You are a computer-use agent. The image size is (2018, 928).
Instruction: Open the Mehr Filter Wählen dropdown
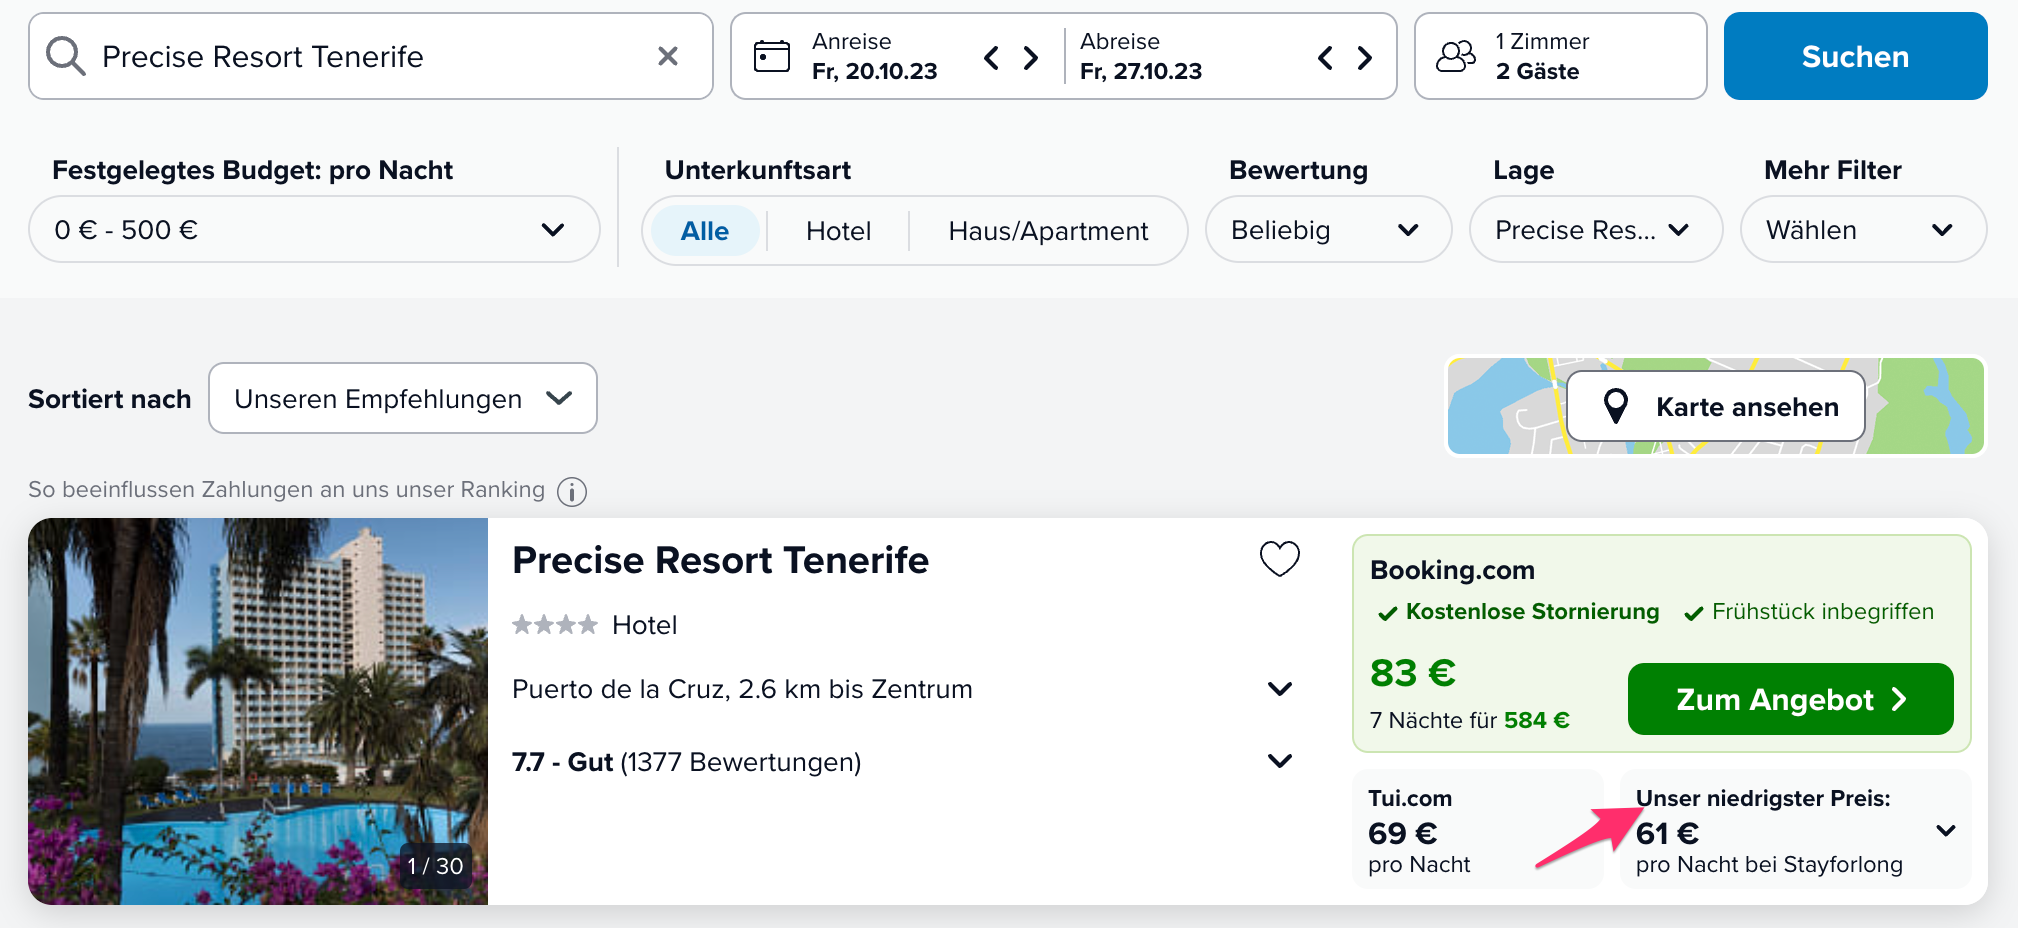tap(1863, 230)
